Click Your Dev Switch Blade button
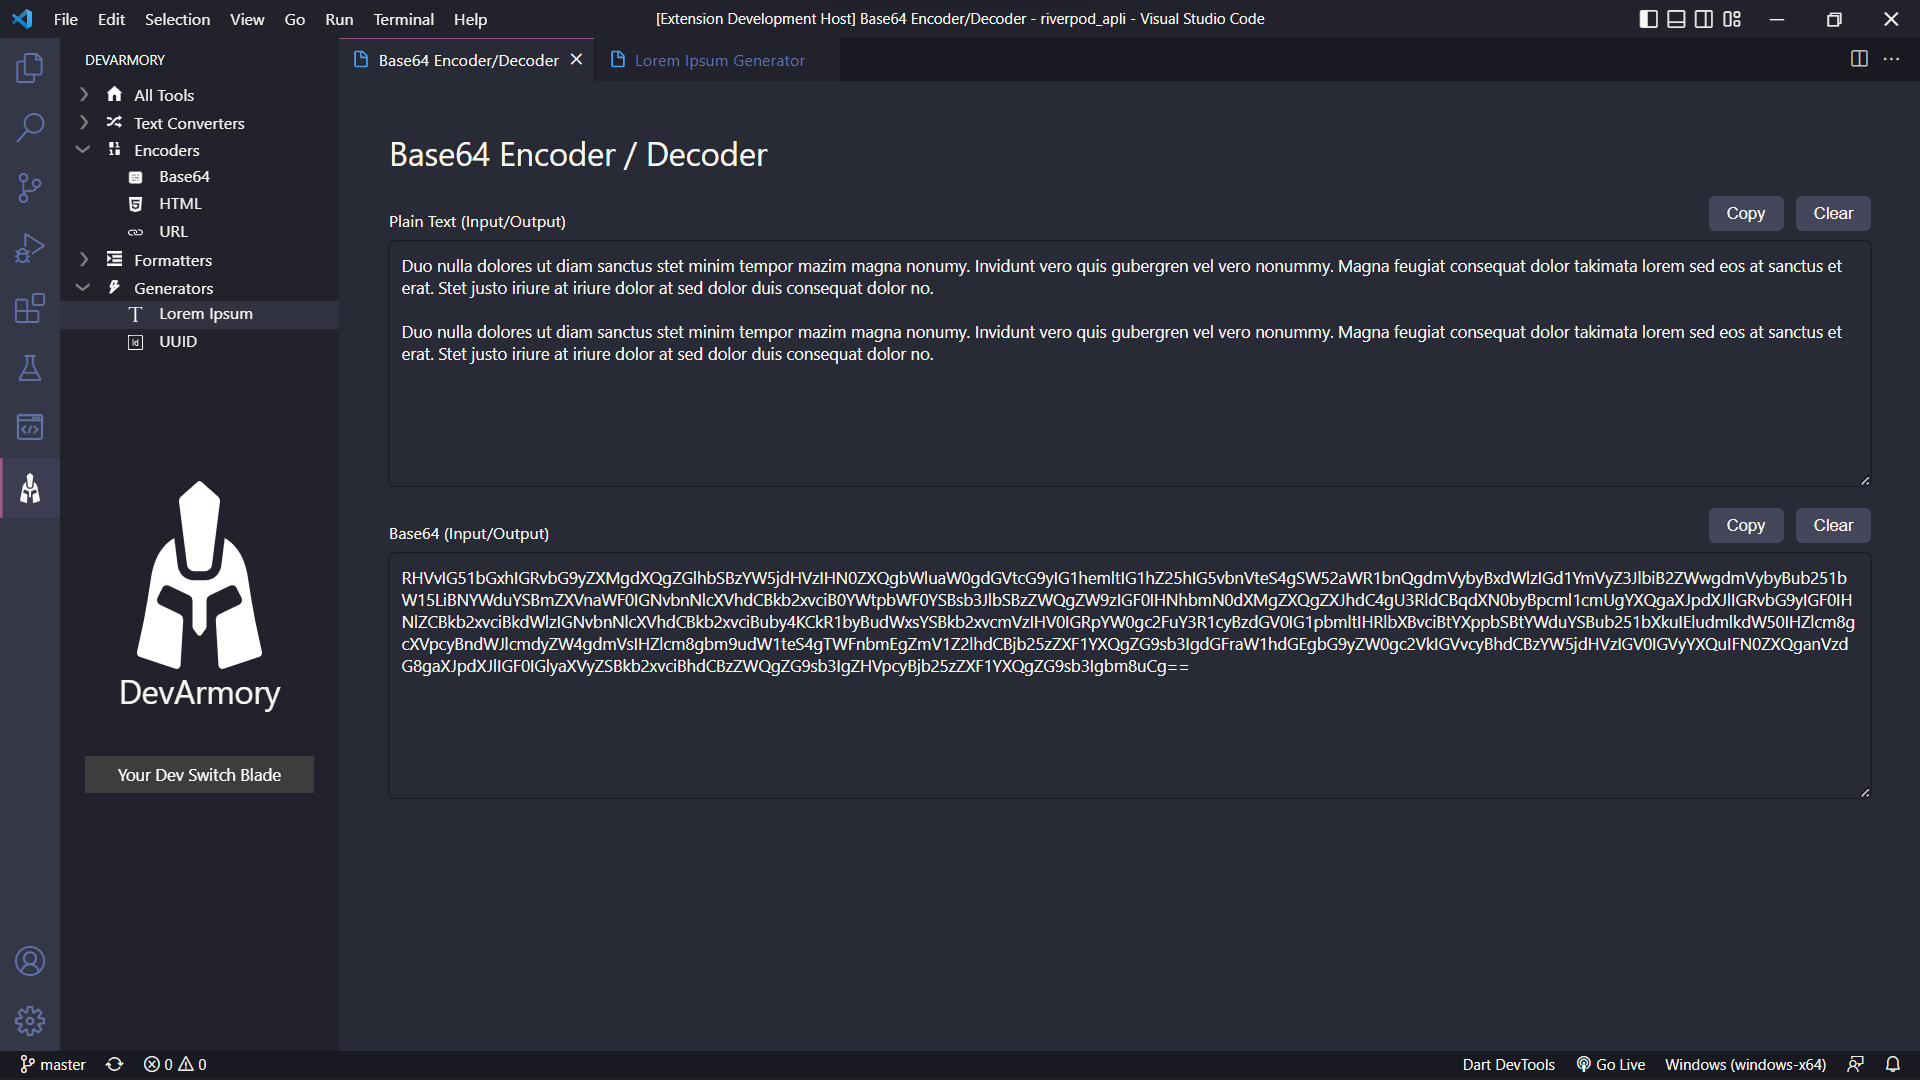The image size is (1920, 1080). 199,775
